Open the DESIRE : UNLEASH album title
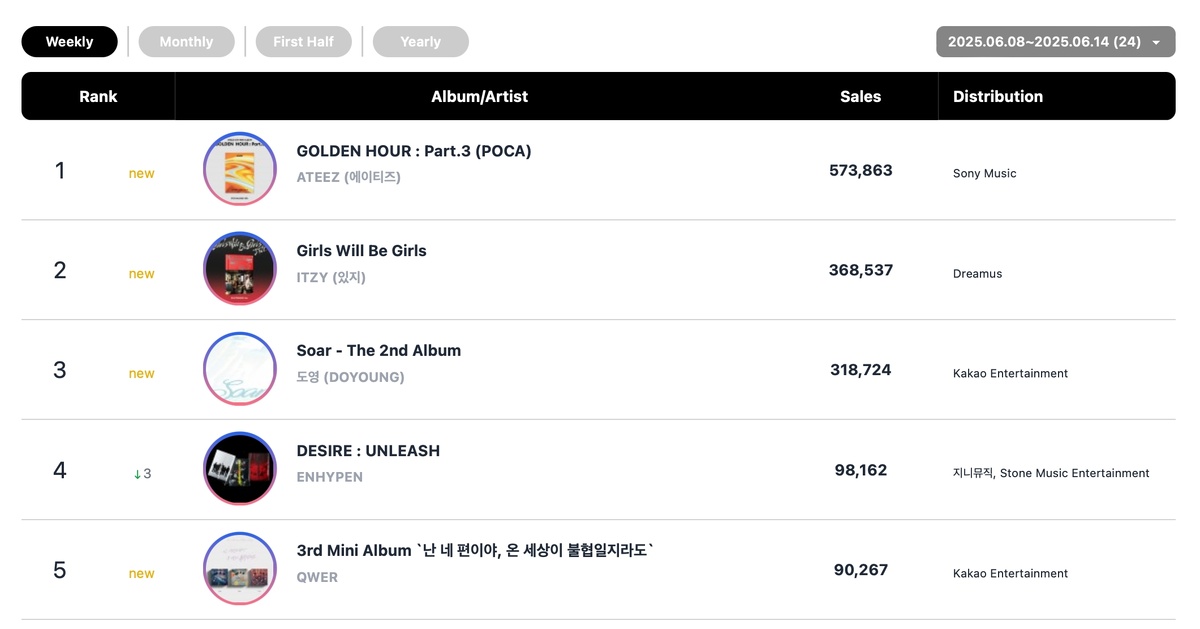 tap(368, 451)
